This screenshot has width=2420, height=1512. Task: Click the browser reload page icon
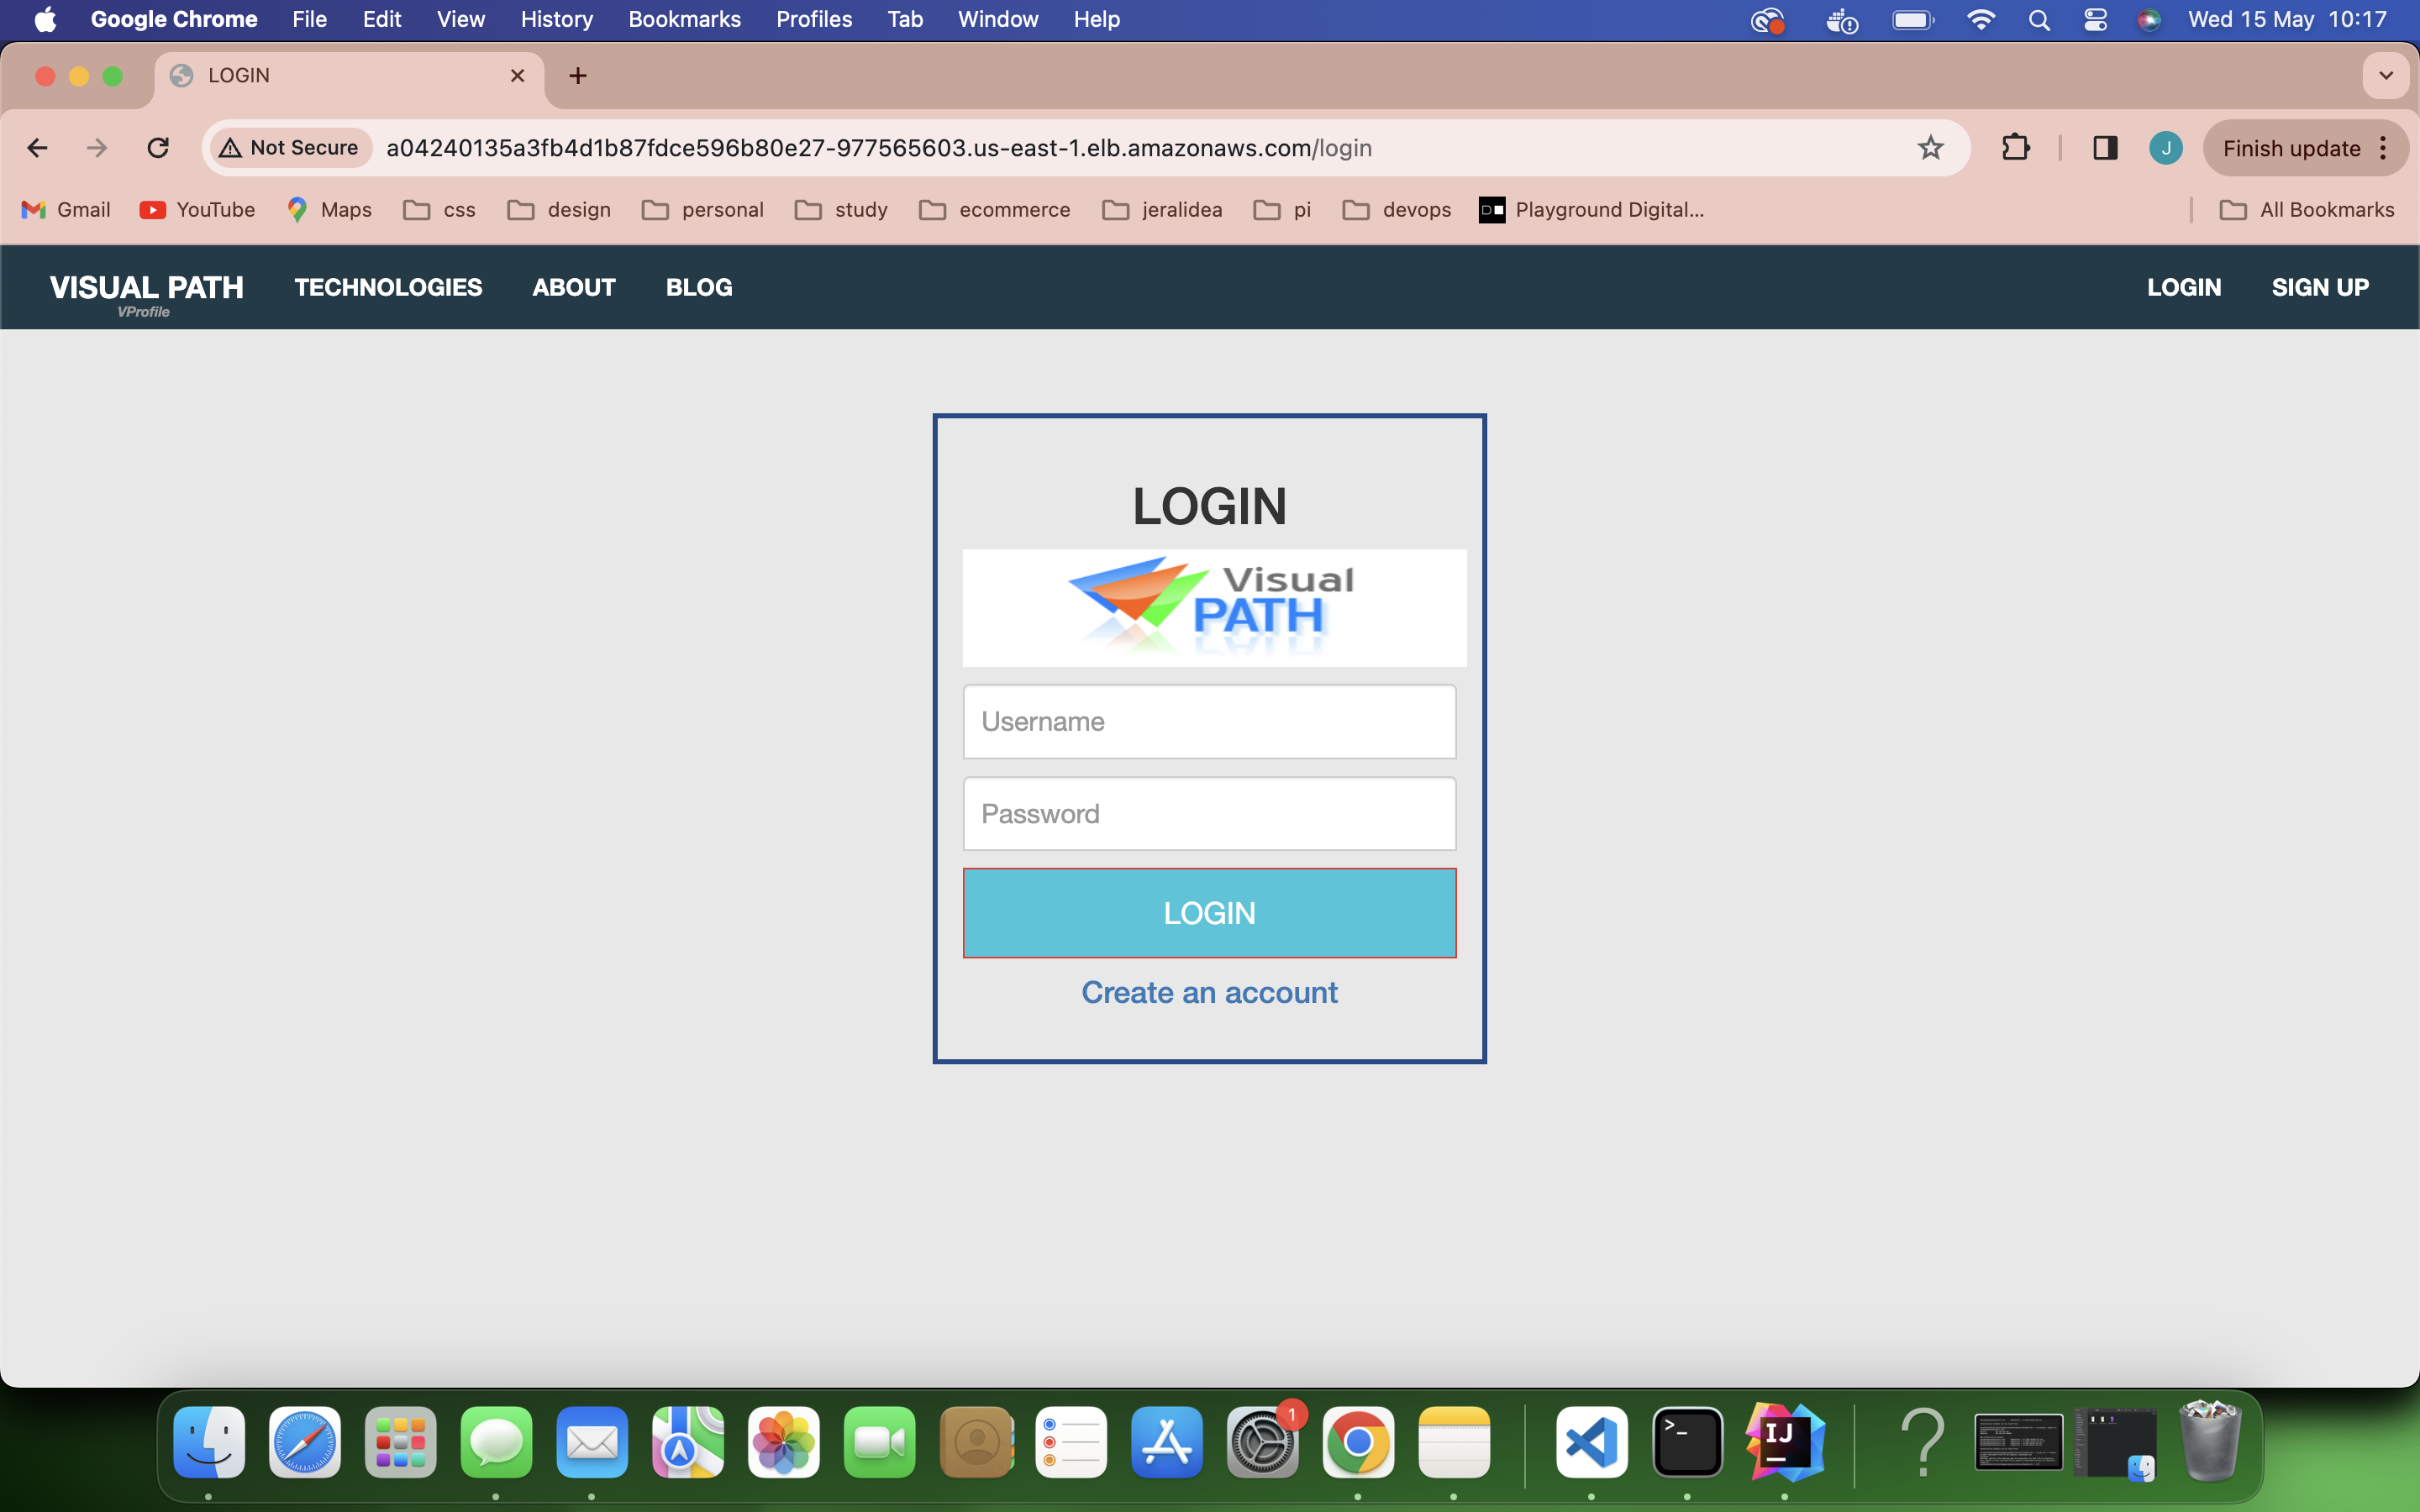(x=158, y=148)
